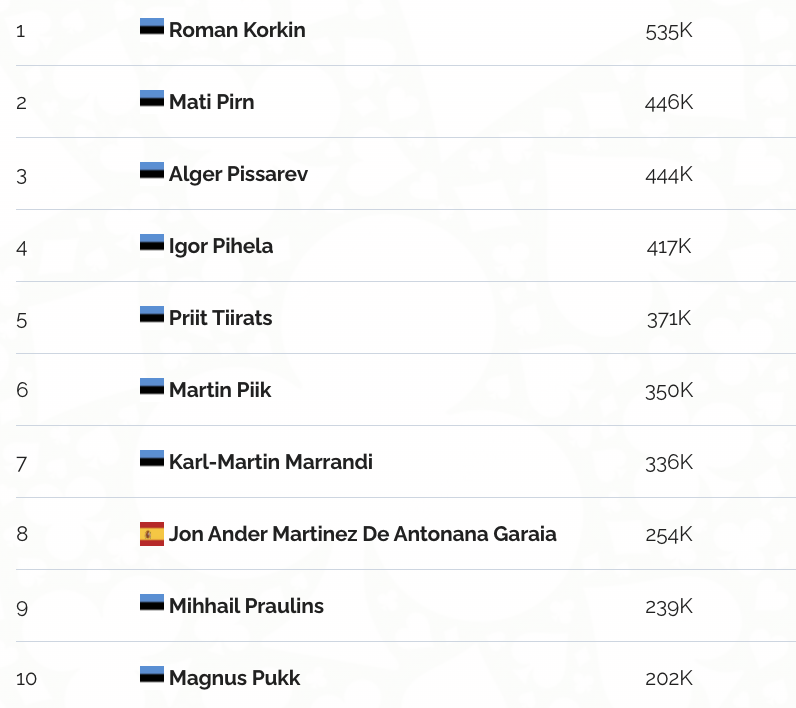Click the flag icon next to Mati Pirn
Screen dimensions: 796x708
[x=152, y=99]
